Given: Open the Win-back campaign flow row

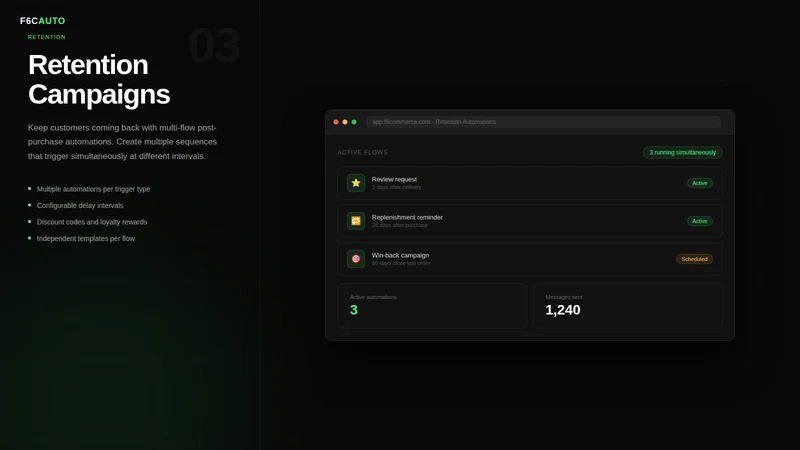Looking at the screenshot, I should [530, 259].
